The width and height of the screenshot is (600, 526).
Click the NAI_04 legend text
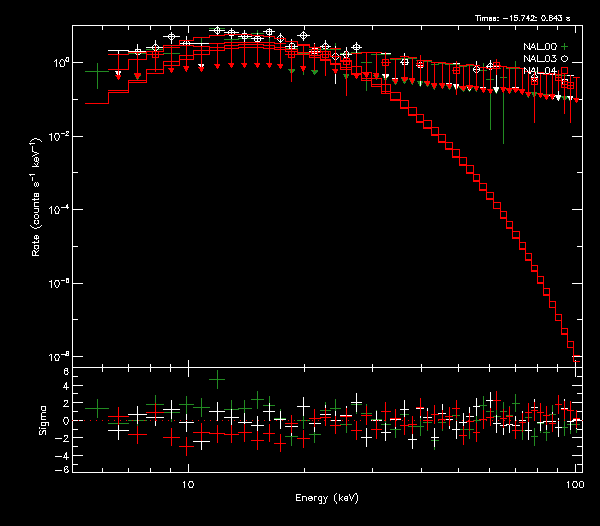pos(541,71)
